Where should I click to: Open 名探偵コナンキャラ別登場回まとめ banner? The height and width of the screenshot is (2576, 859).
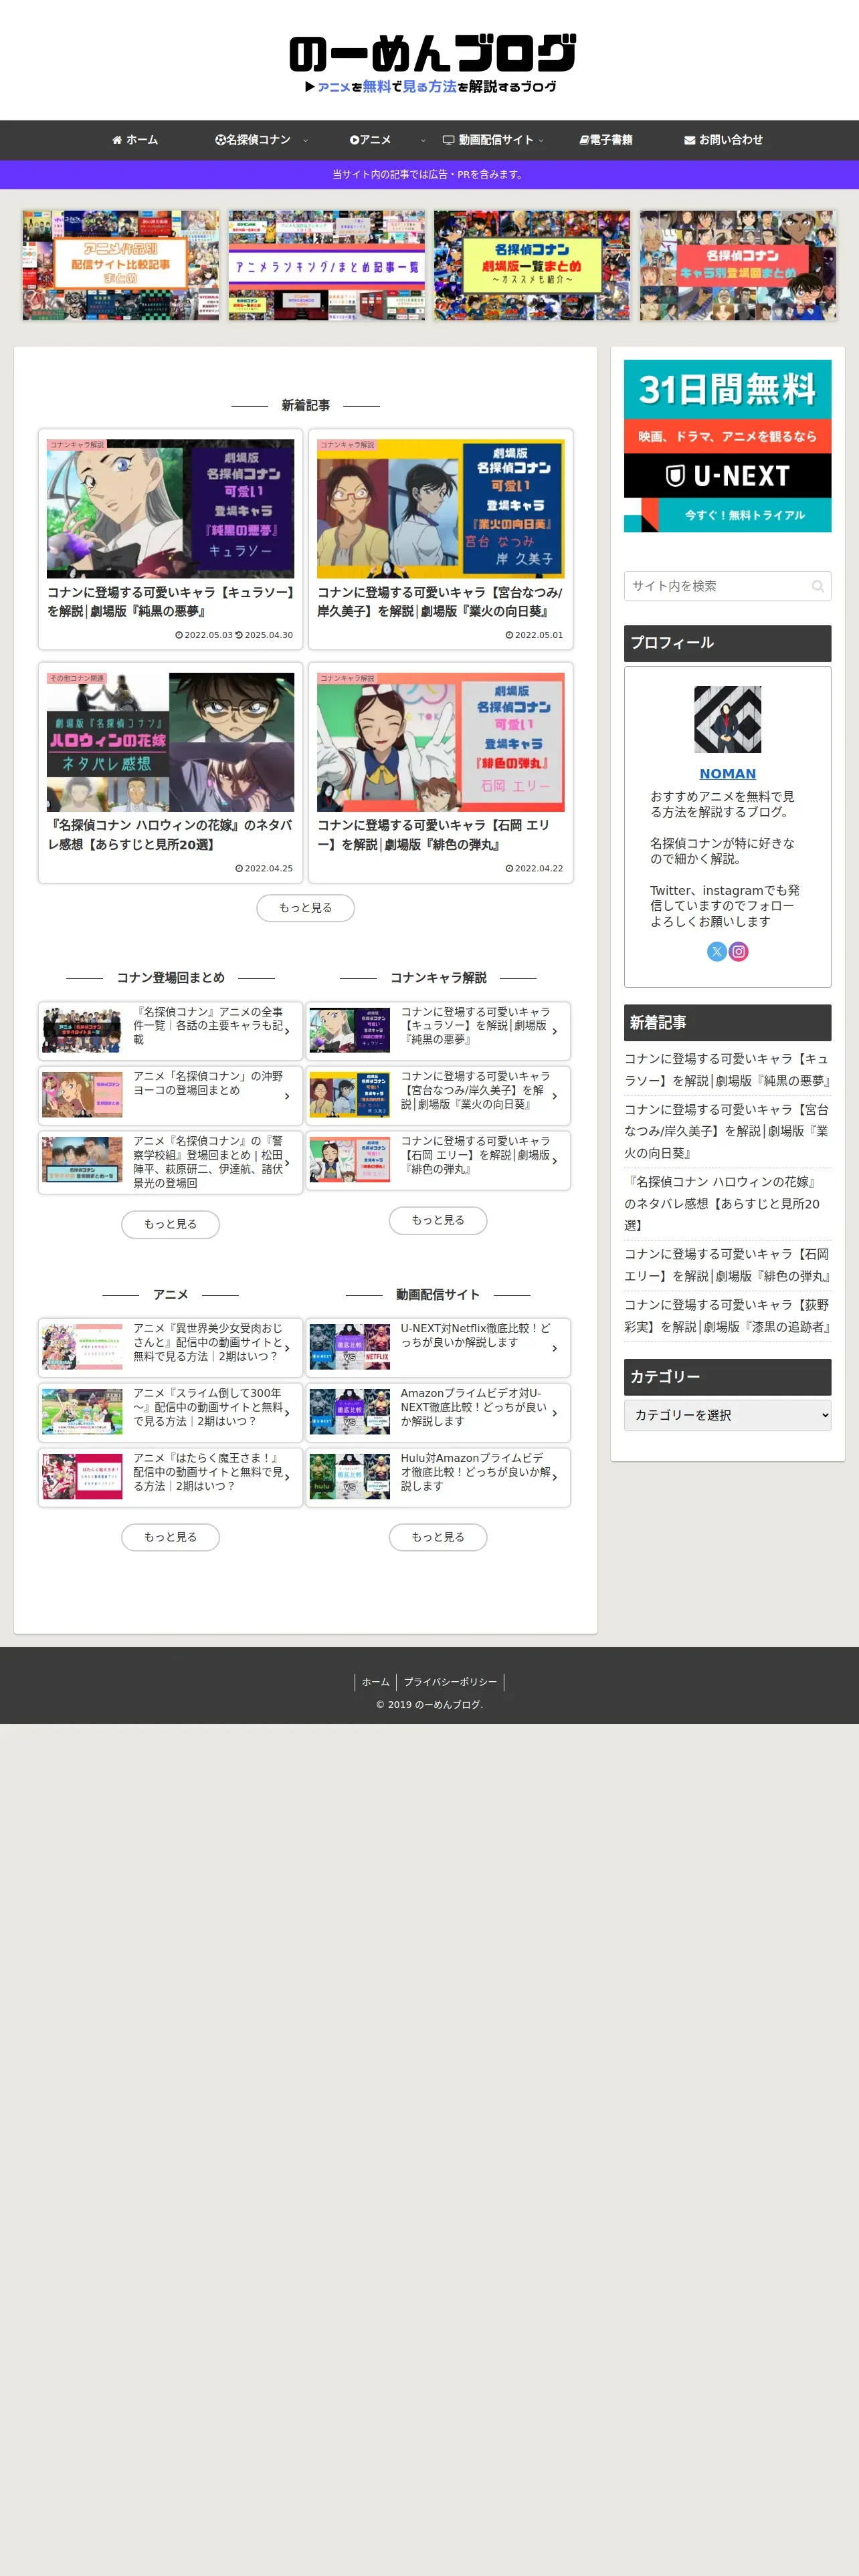738,265
